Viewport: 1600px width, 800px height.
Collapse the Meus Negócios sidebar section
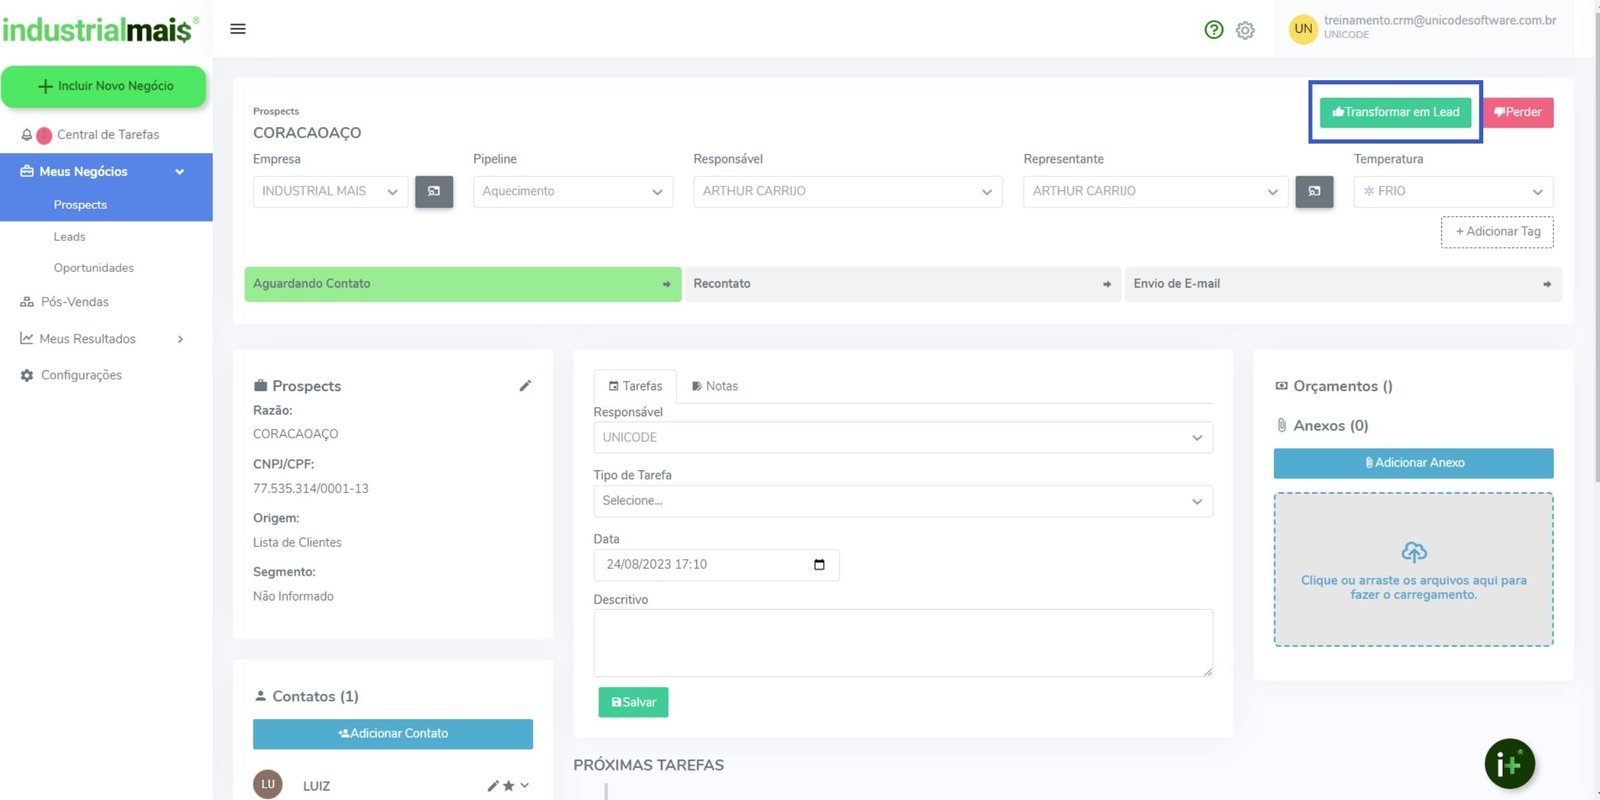(x=180, y=172)
